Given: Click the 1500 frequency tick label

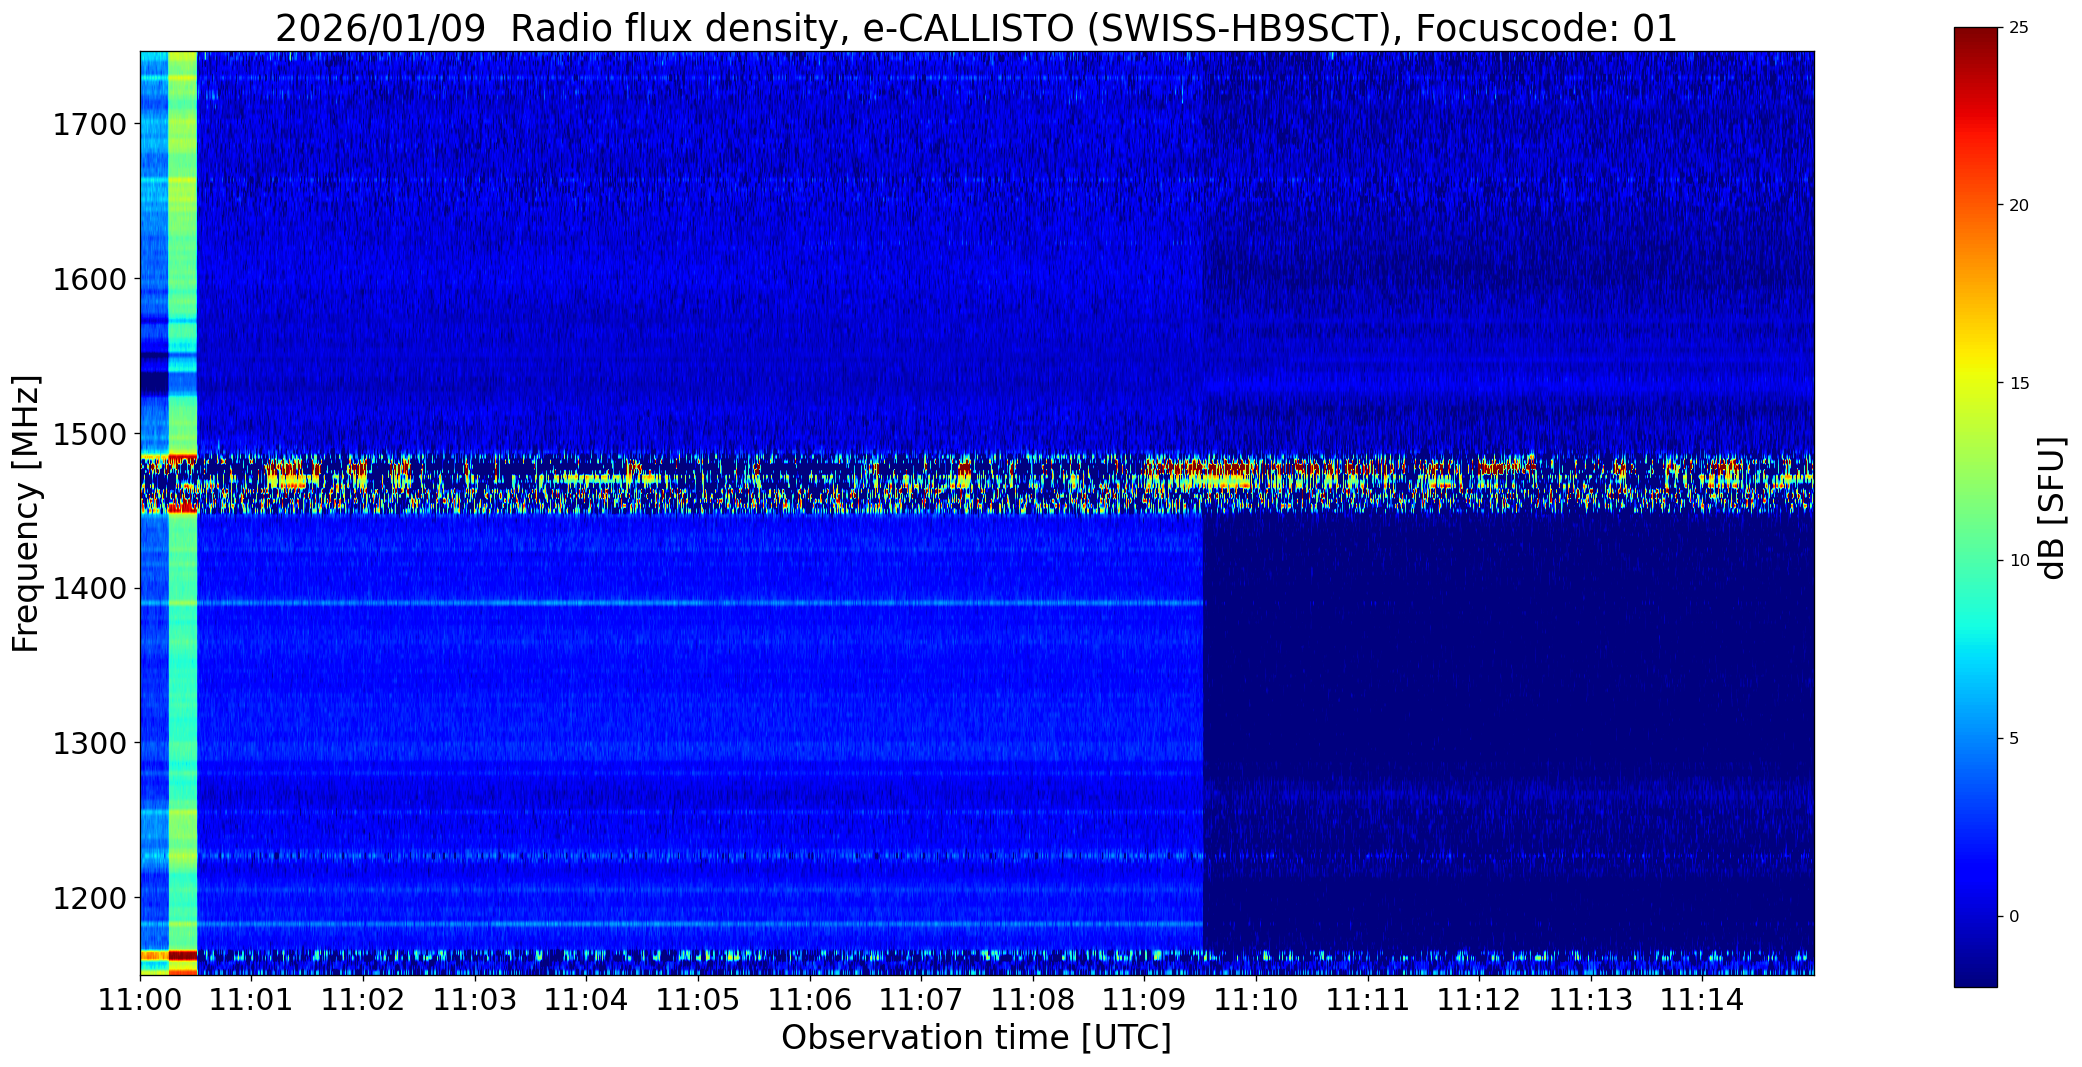Looking at the screenshot, I should pos(89,434).
